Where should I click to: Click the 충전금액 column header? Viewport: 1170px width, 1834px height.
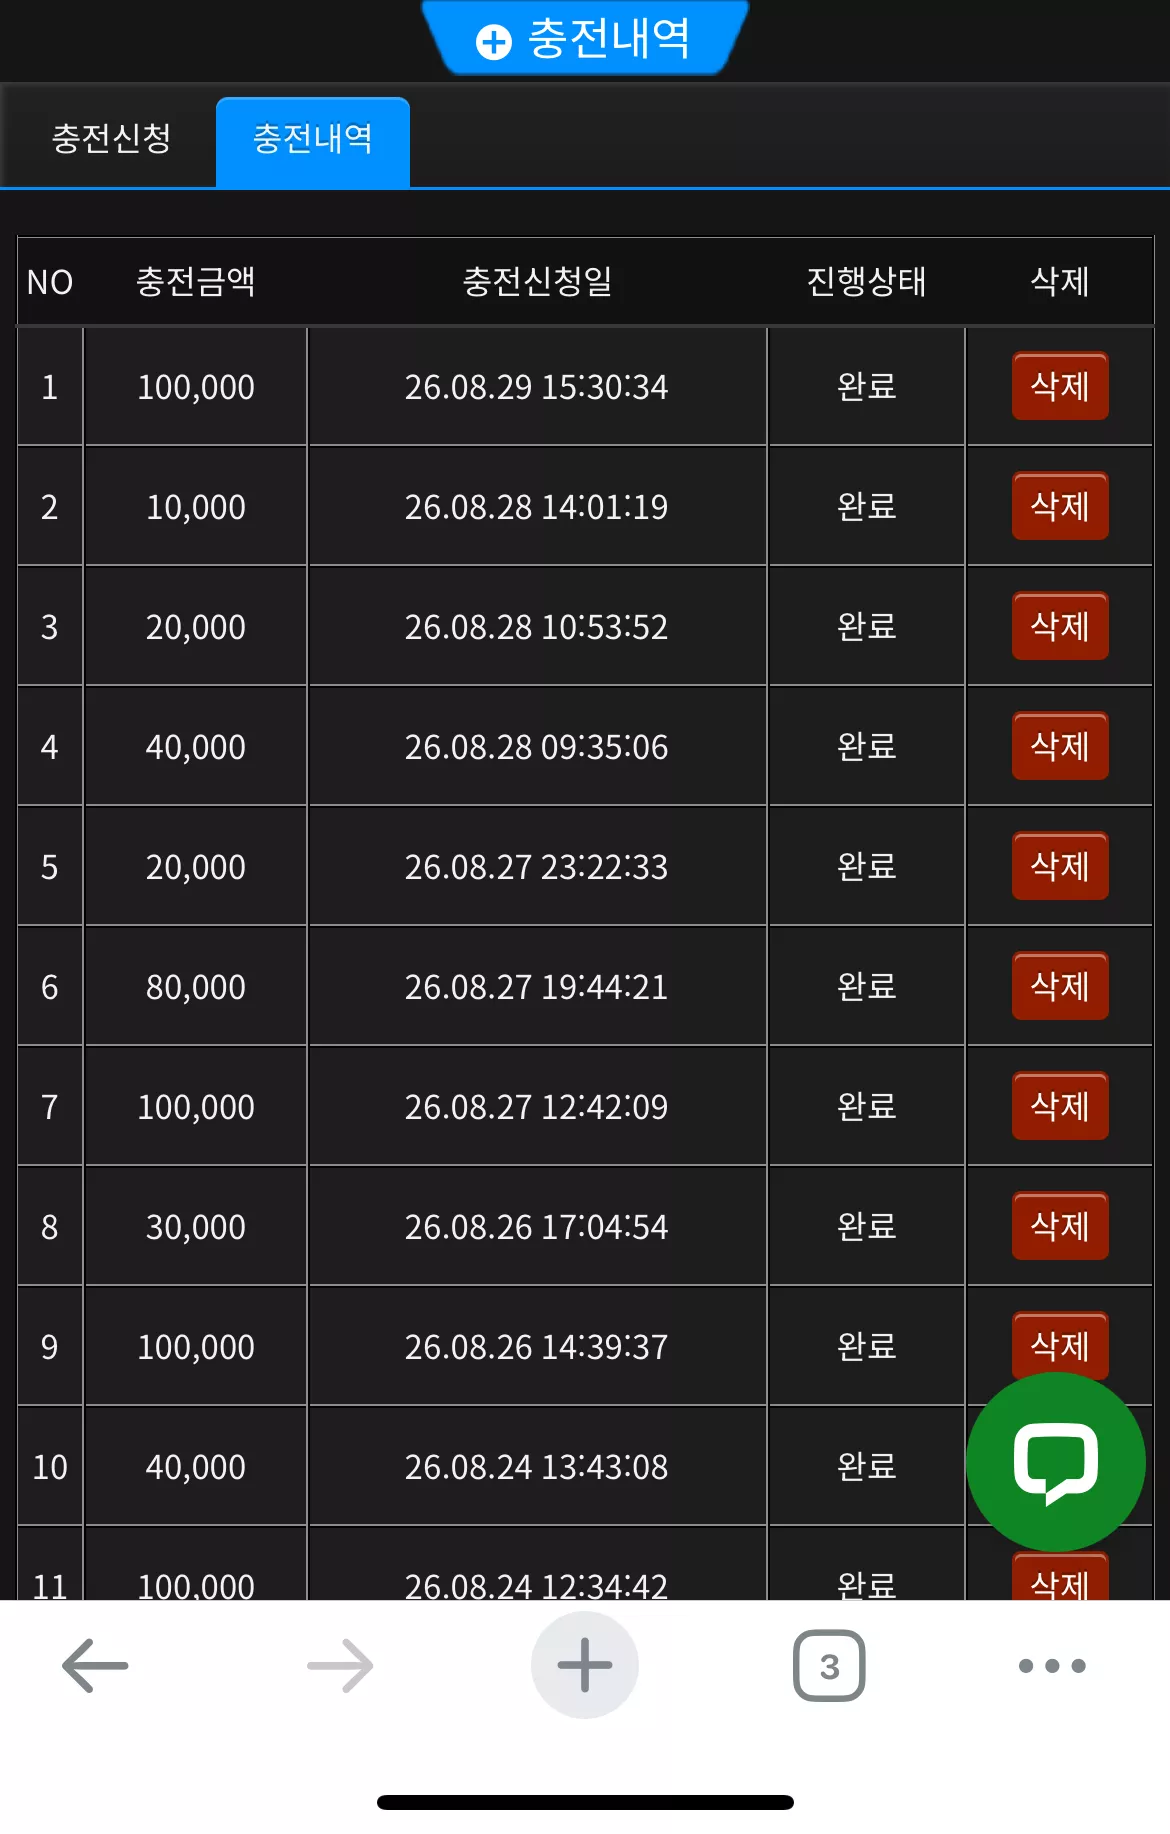(196, 282)
